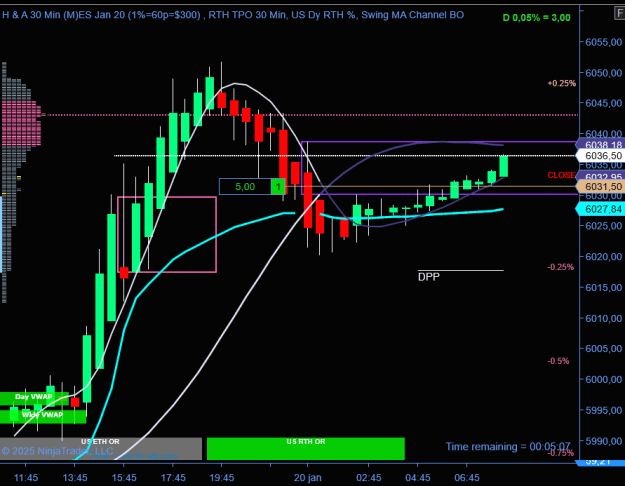Image resolution: width=625 pixels, height=486 pixels.
Task: Select the purple 6032,95 price marker
Action: point(601,177)
